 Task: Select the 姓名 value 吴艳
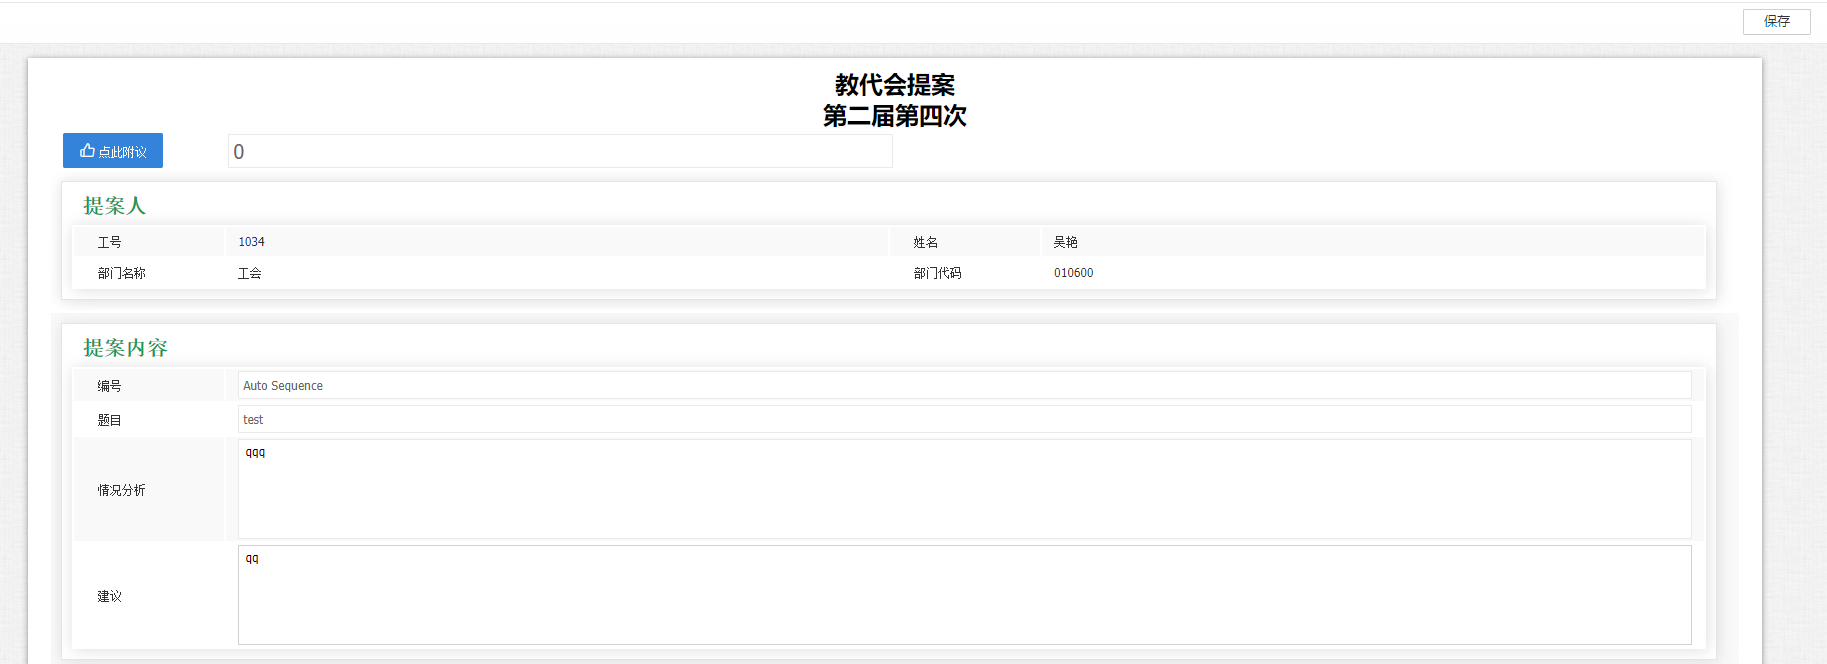point(1065,242)
